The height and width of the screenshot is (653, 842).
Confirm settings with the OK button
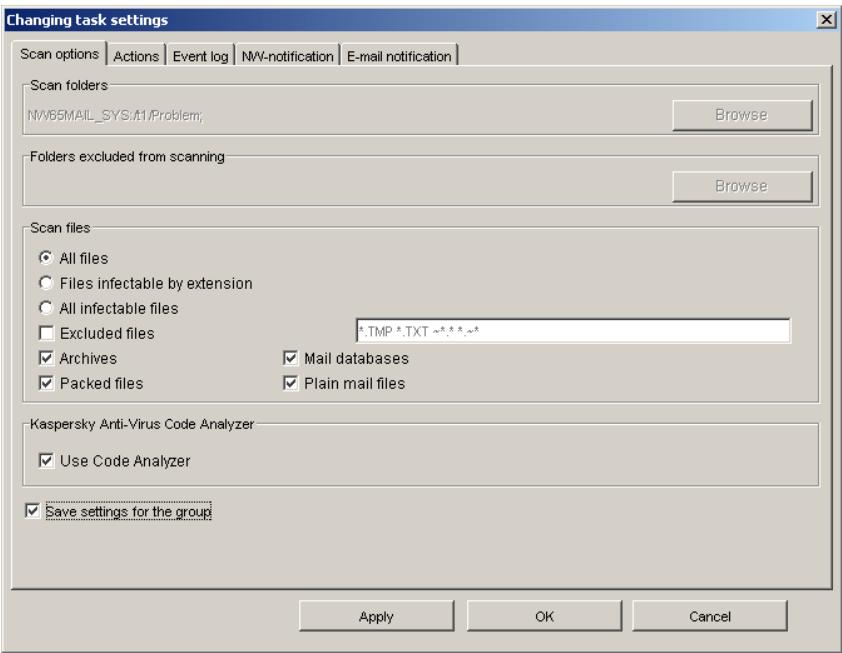pyautogui.click(x=544, y=616)
